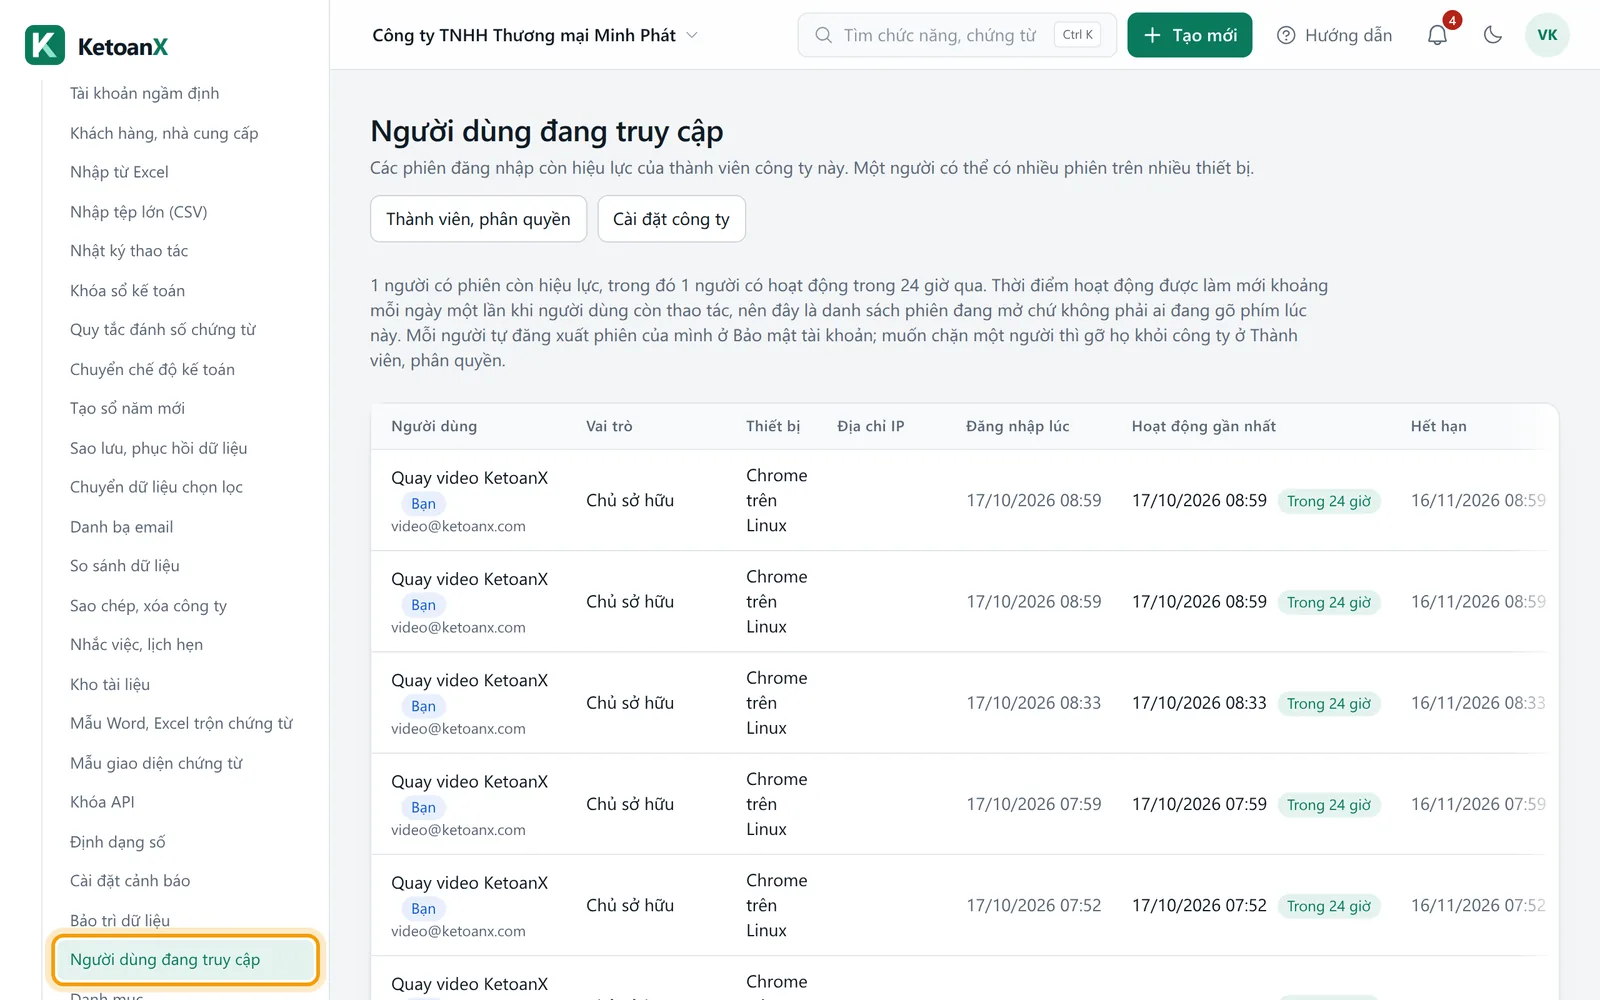
Task: Open Sao lưu, phục hồi dữ liệu
Action: tap(158, 448)
